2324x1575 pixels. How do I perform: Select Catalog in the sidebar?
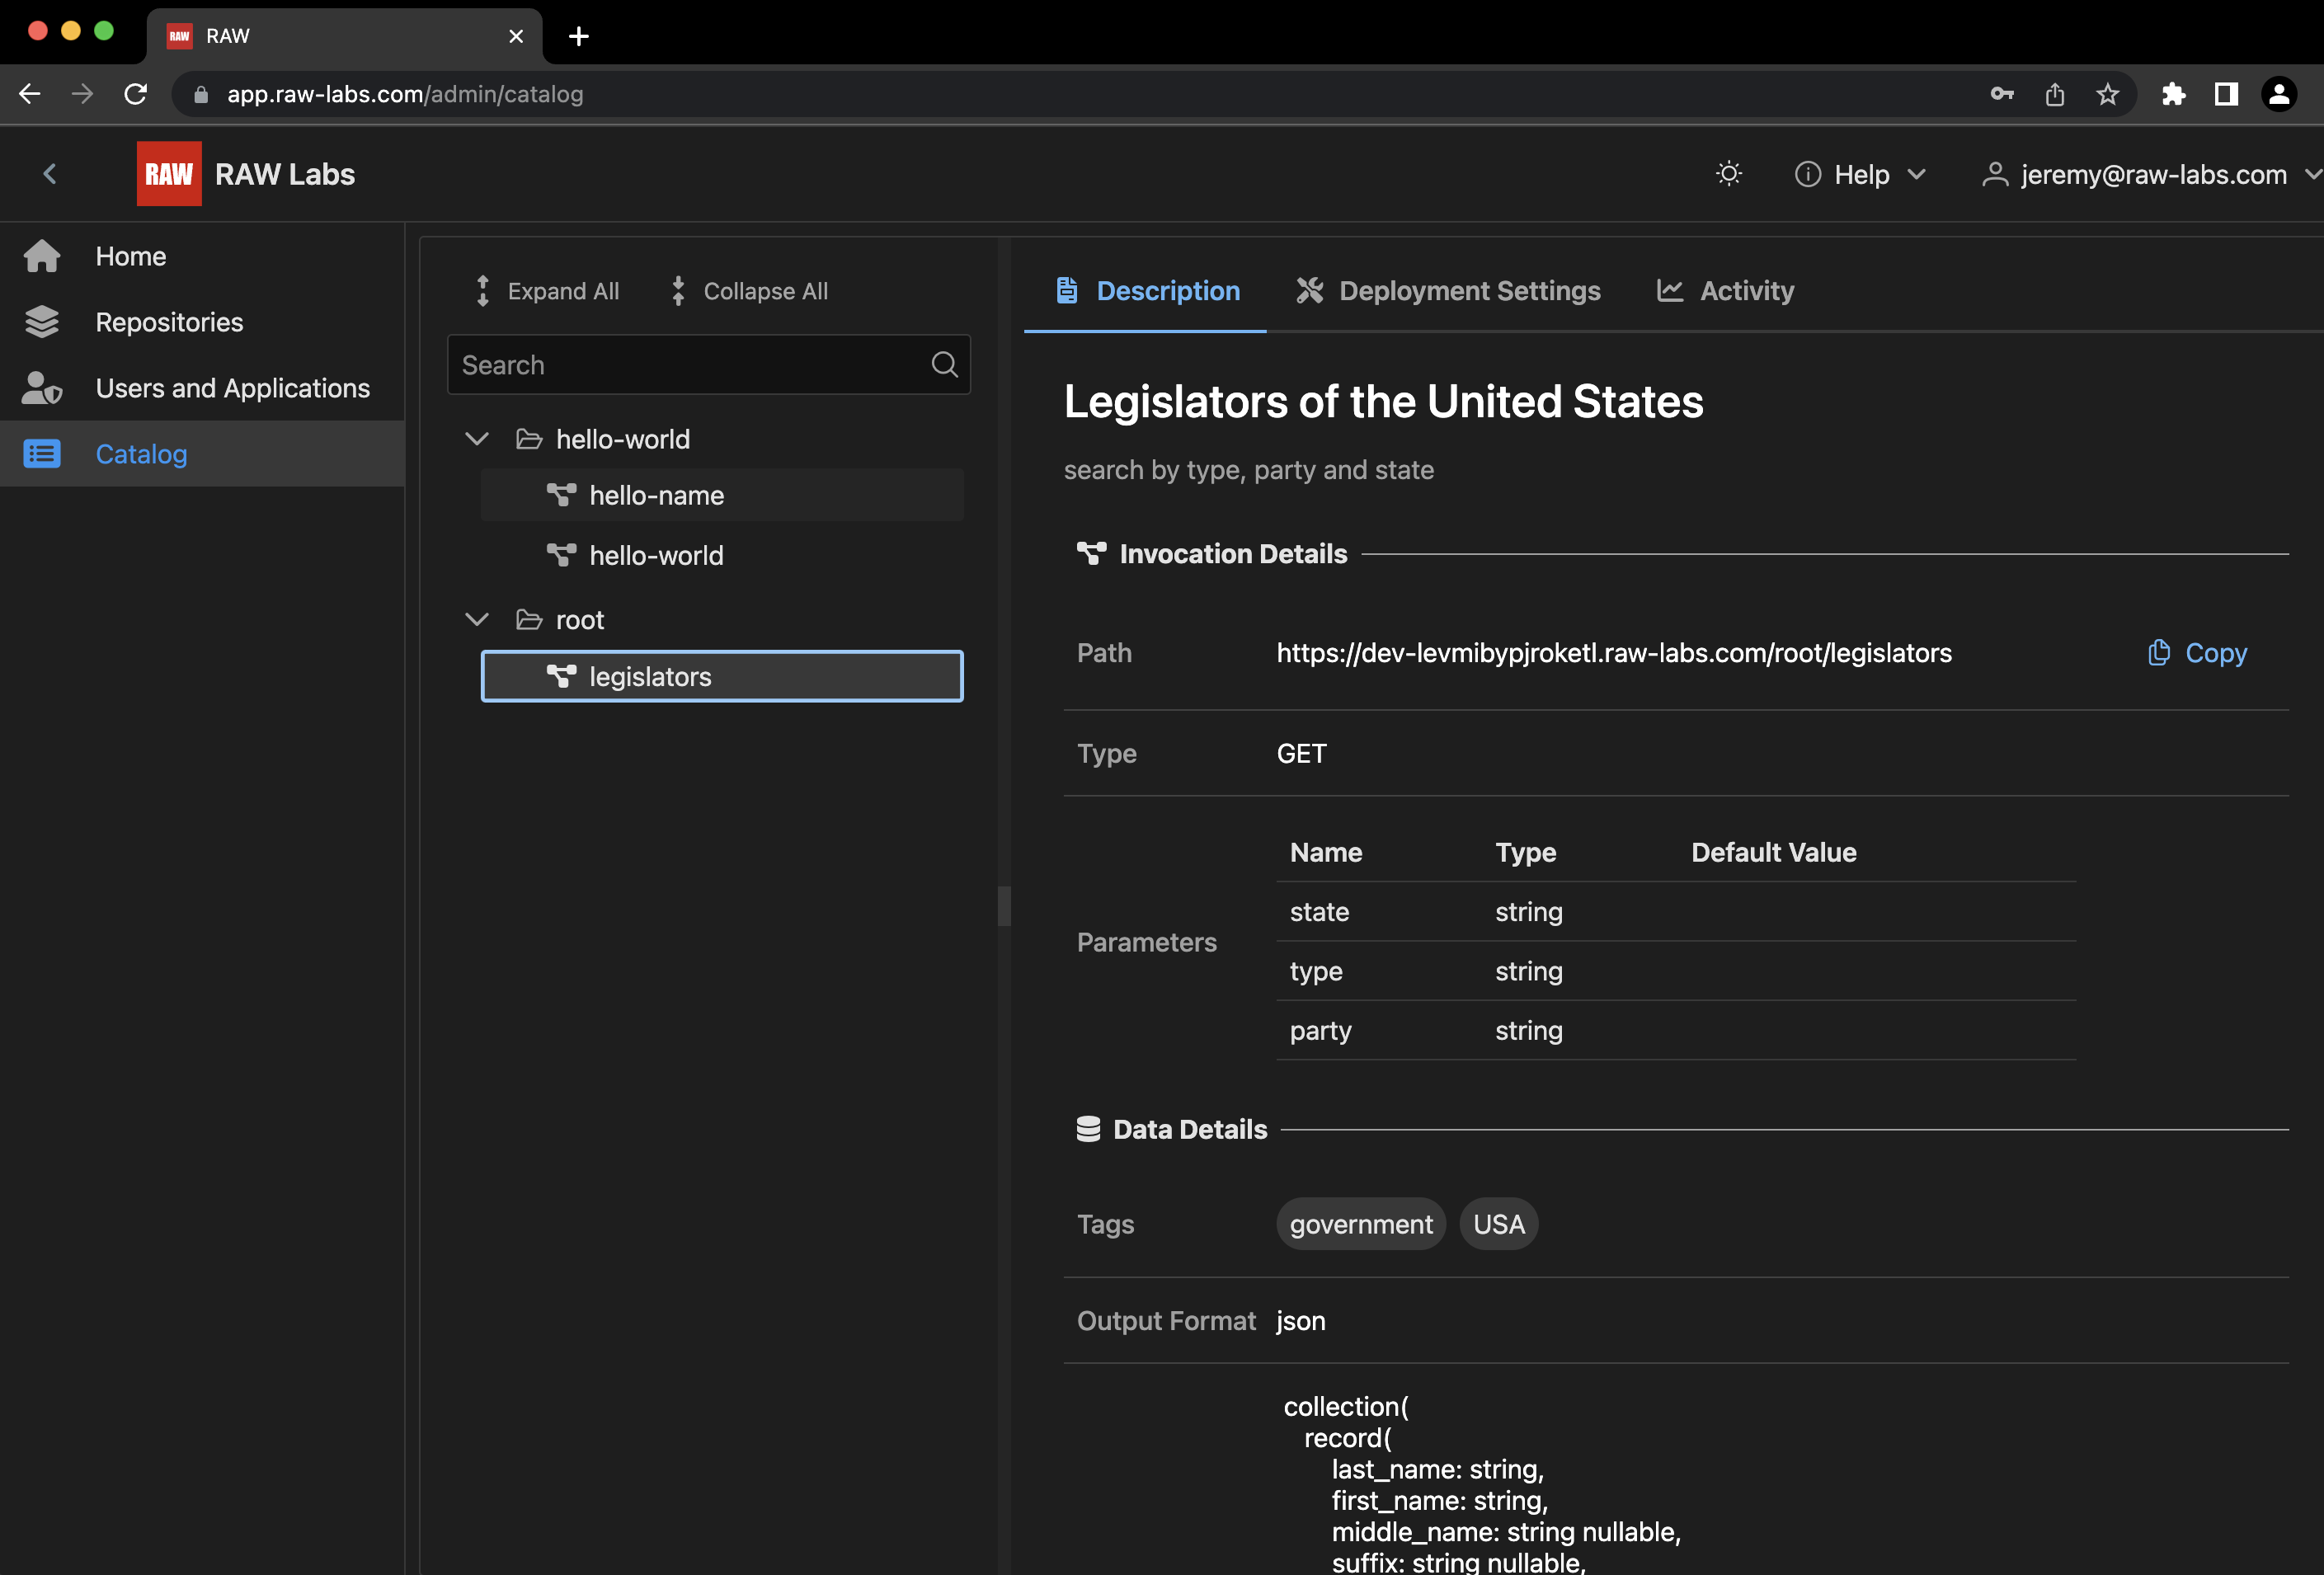pos(202,454)
